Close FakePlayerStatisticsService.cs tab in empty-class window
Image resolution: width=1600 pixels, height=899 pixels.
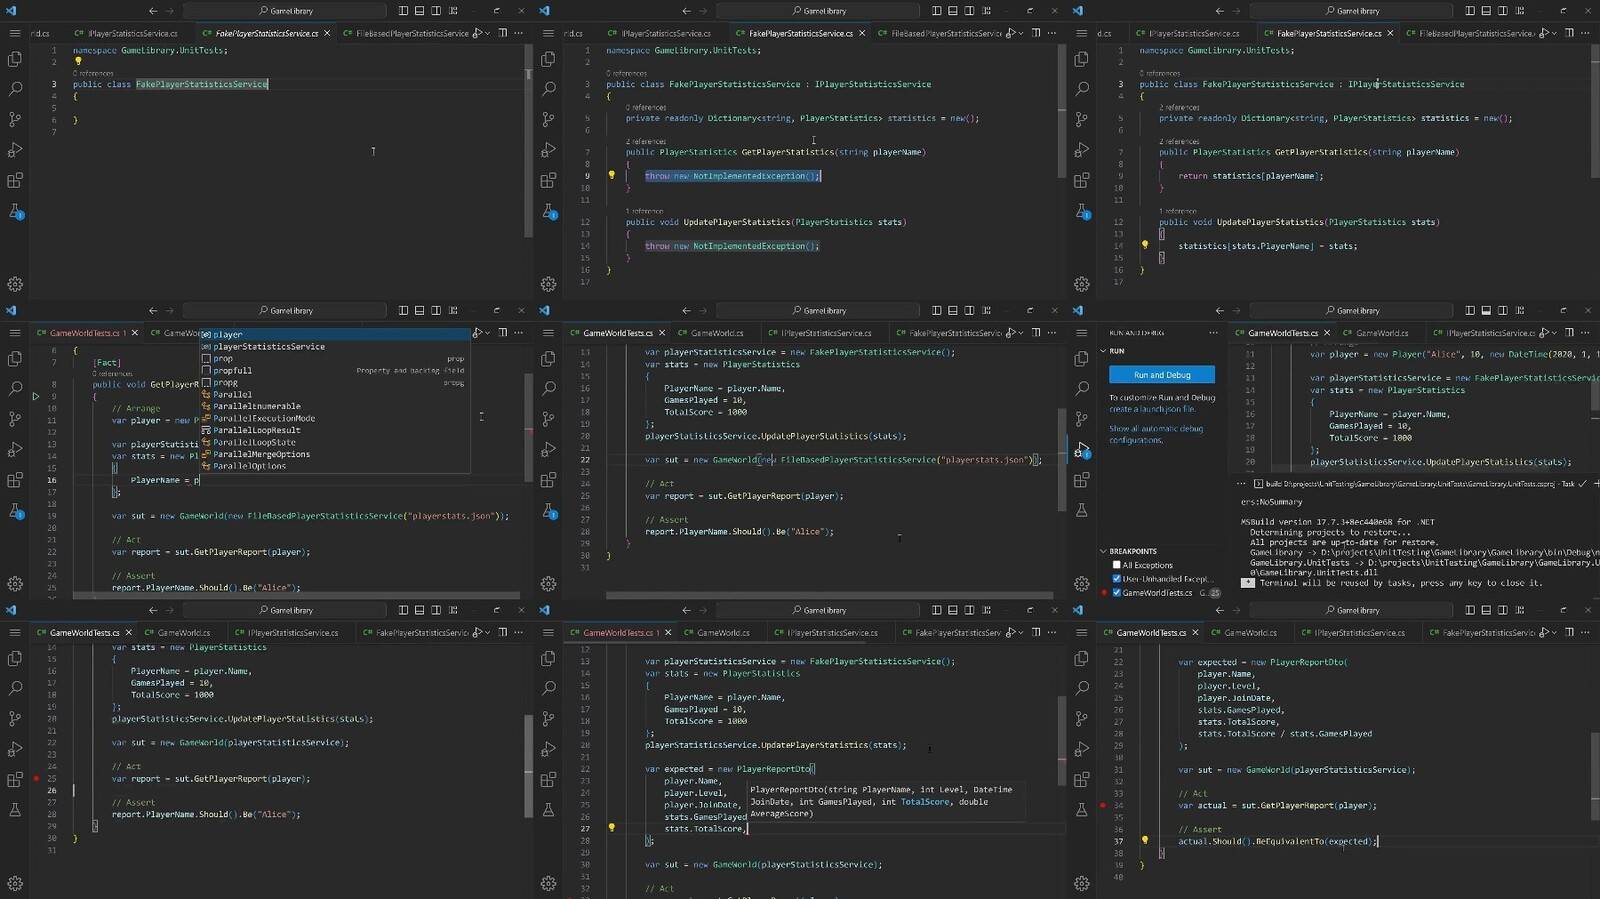(x=326, y=33)
